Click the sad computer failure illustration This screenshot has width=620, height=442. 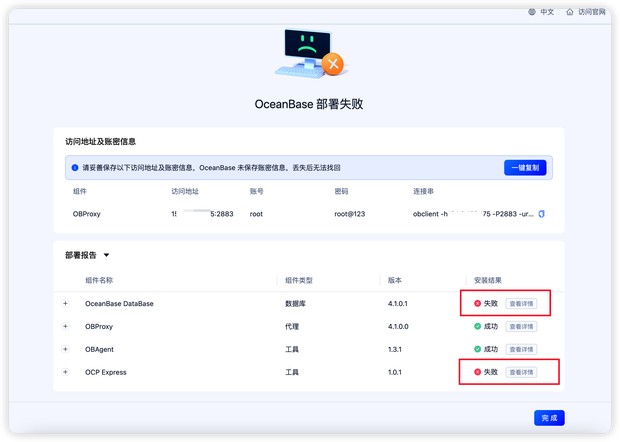(310, 53)
